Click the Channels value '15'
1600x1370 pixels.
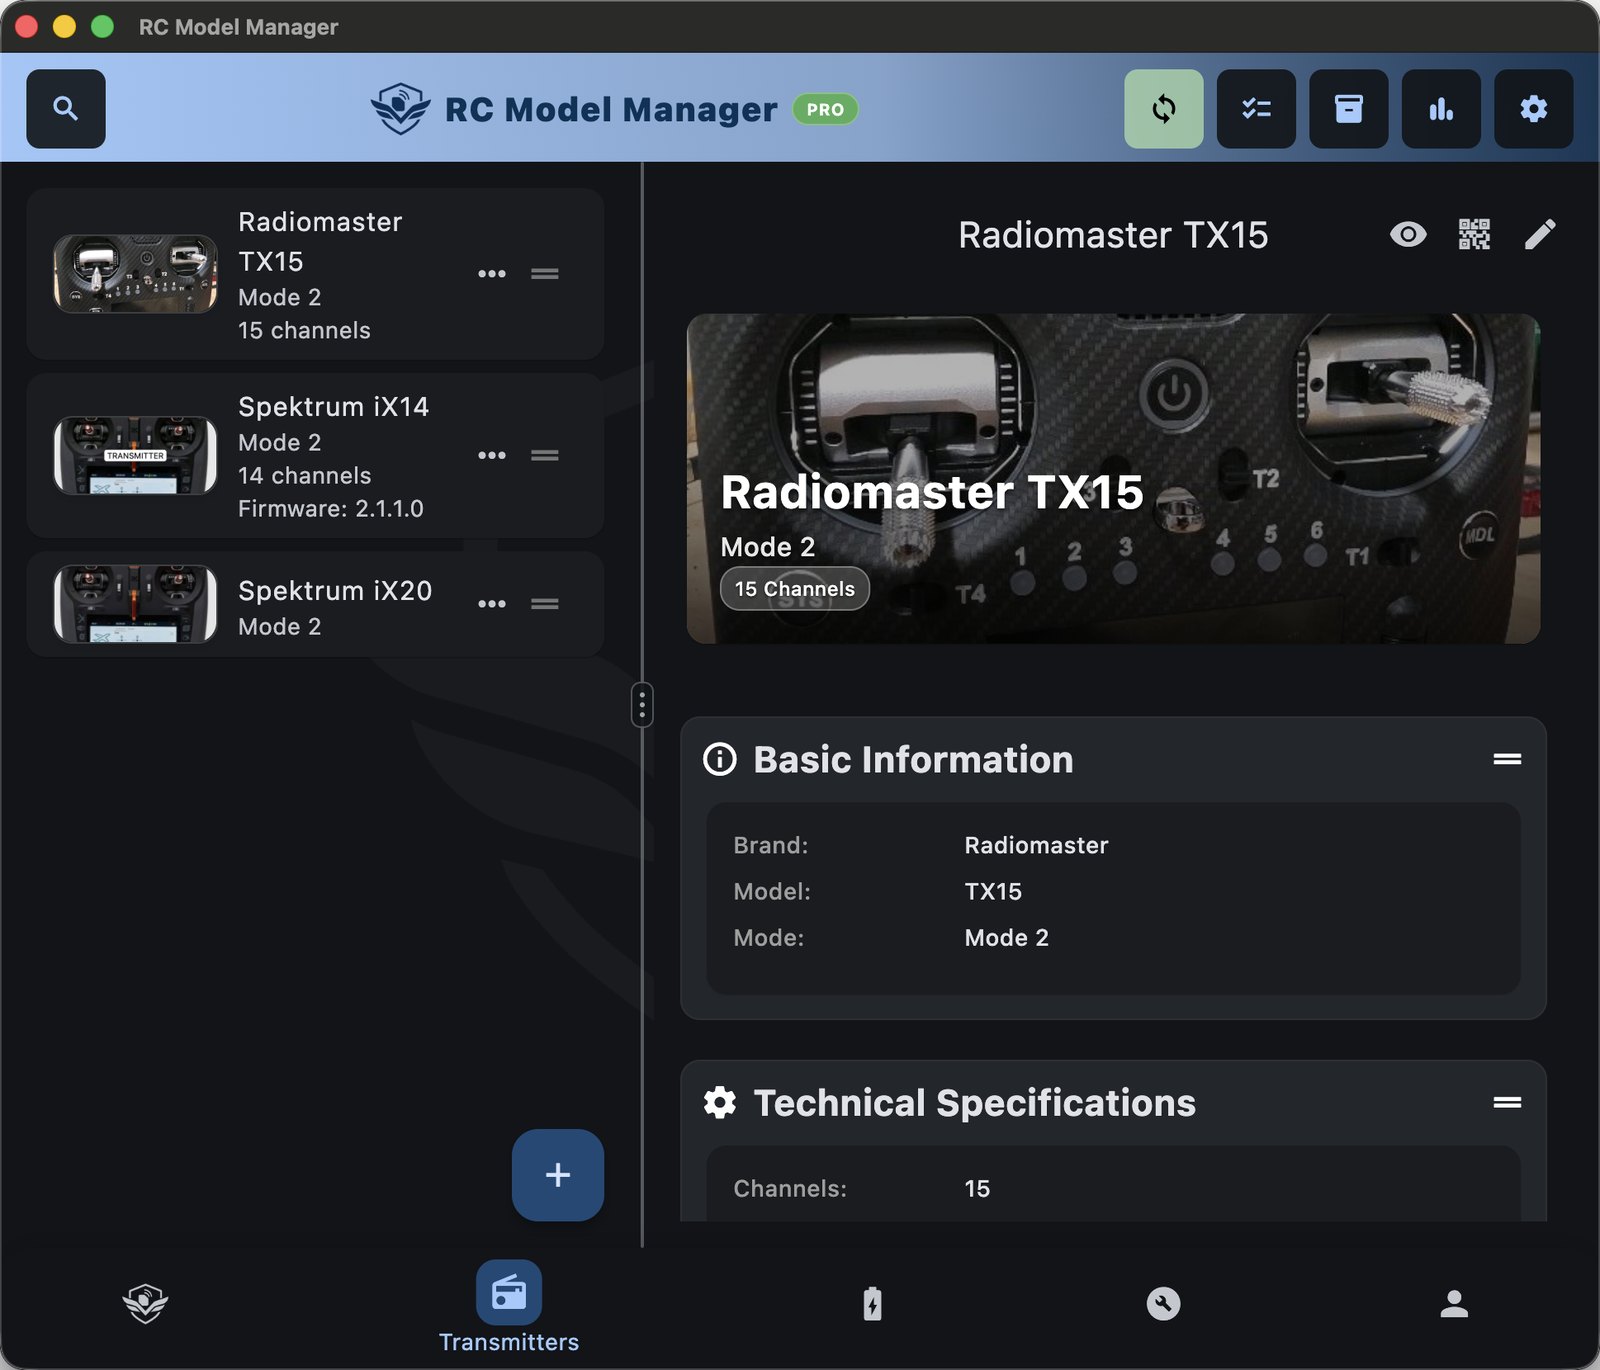[x=977, y=1189]
